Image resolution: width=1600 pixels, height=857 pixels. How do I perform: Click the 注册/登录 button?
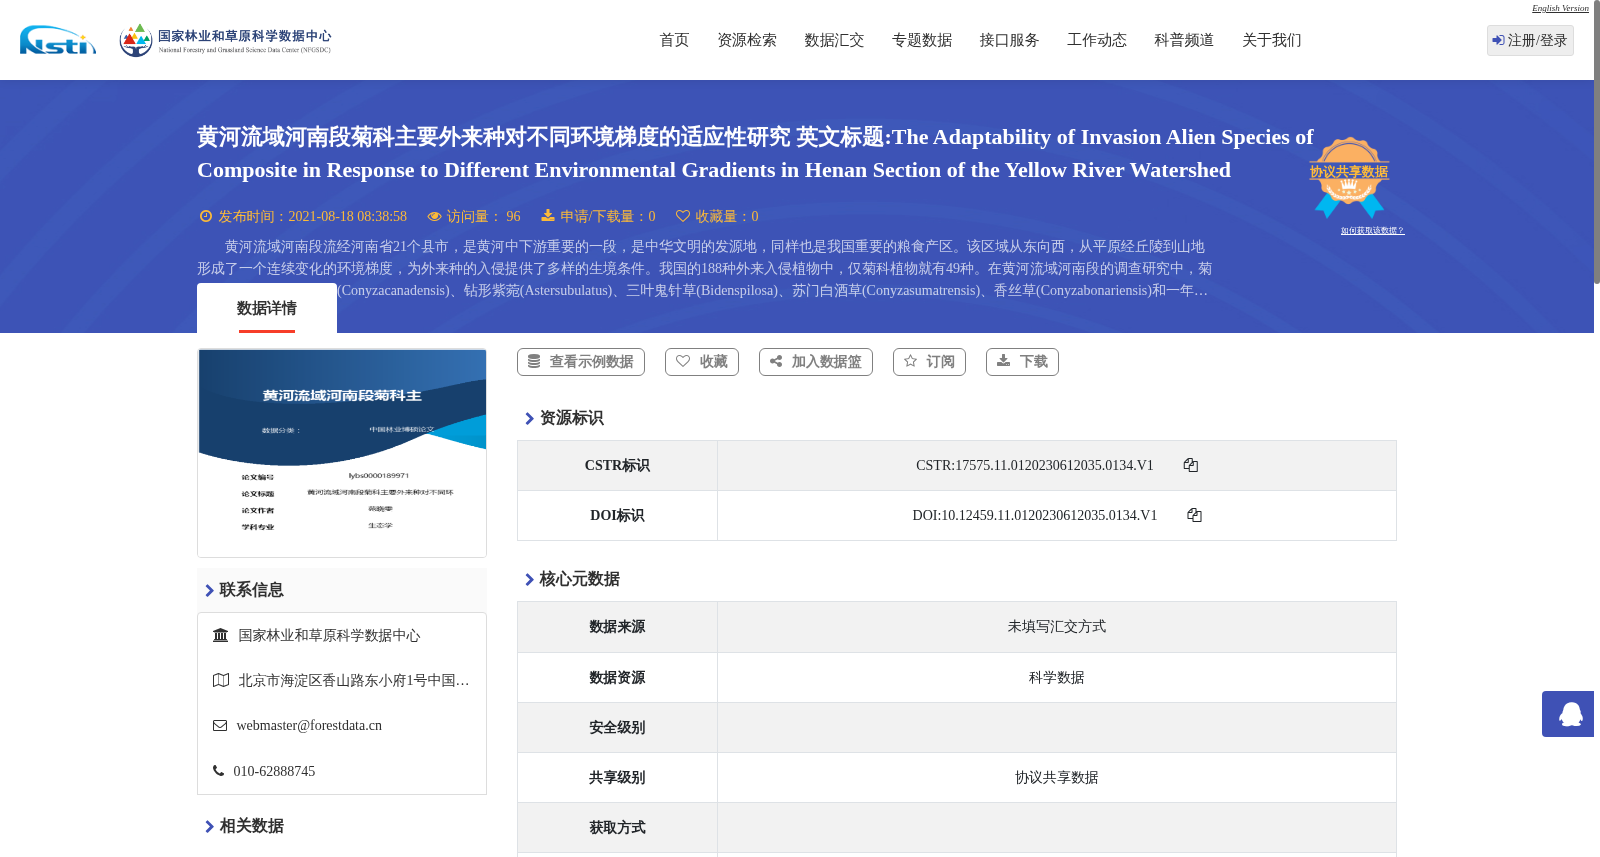click(x=1530, y=40)
